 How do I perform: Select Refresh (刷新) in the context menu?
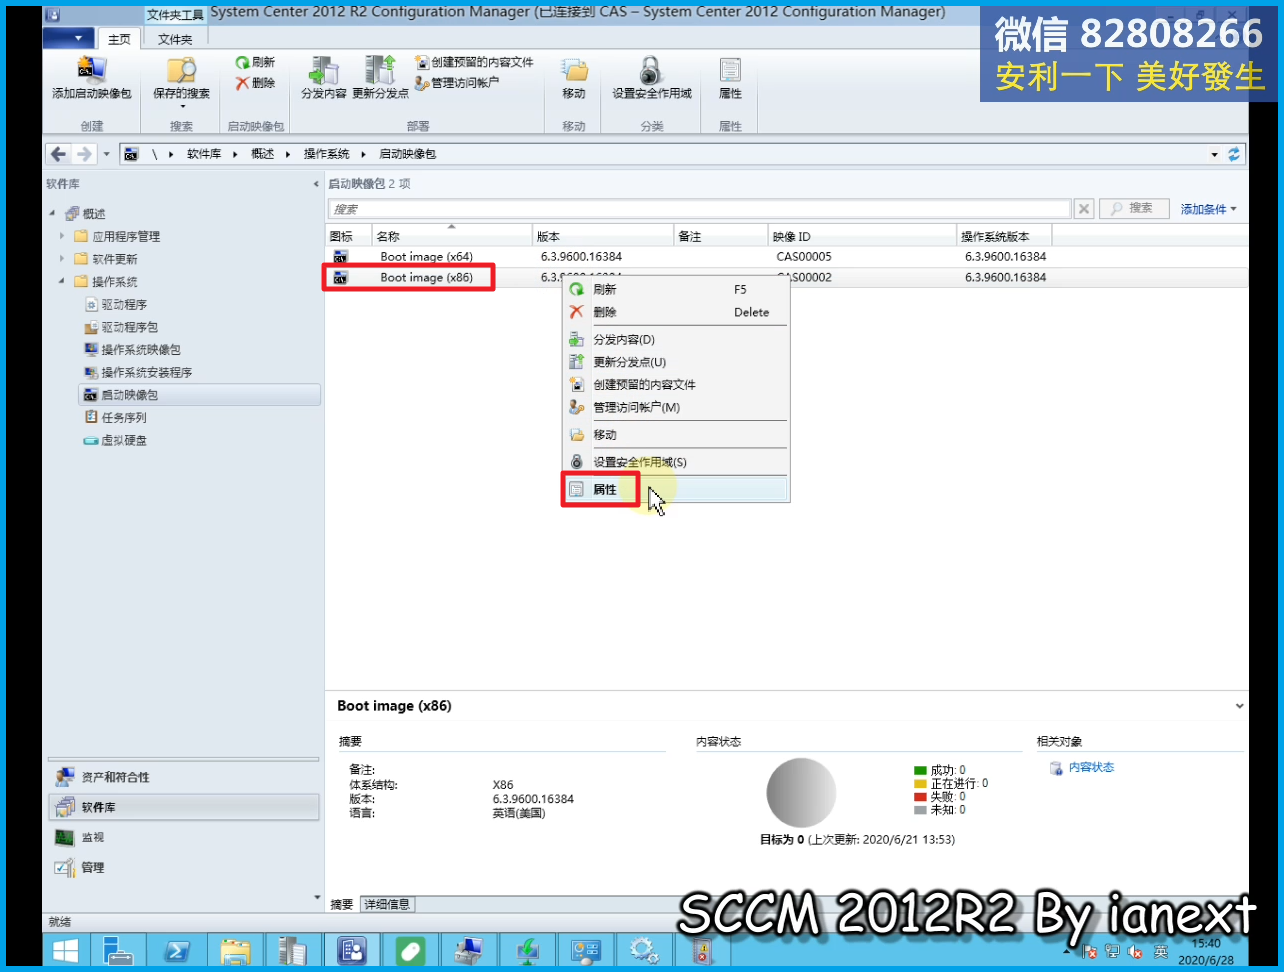click(x=675, y=289)
